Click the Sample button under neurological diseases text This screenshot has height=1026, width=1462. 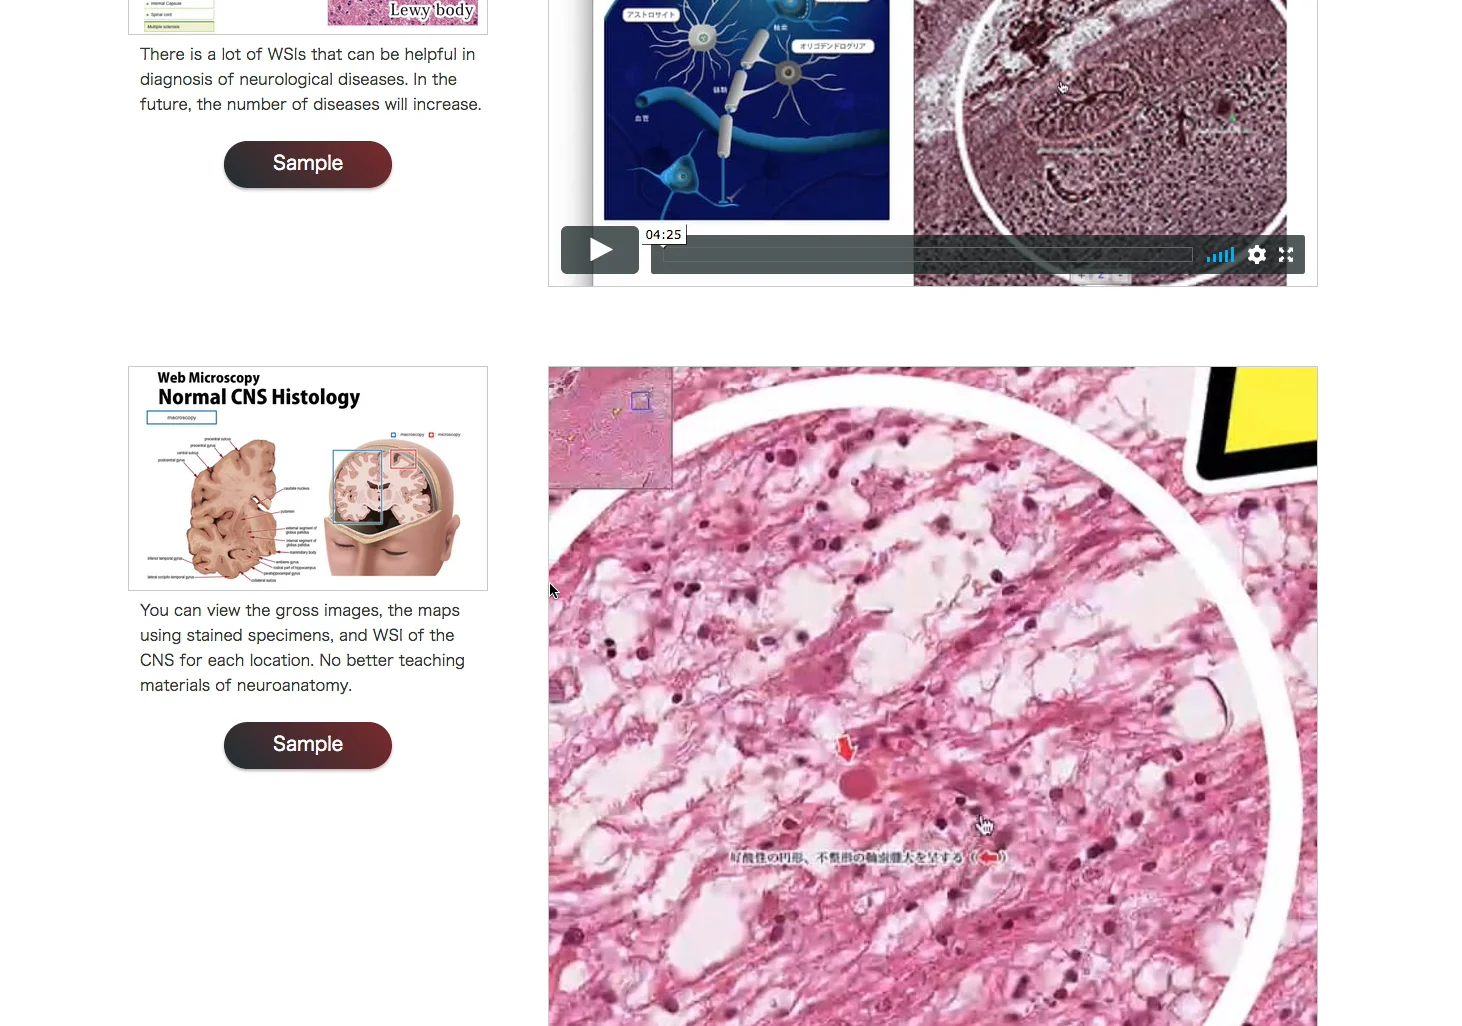pyautogui.click(x=308, y=164)
